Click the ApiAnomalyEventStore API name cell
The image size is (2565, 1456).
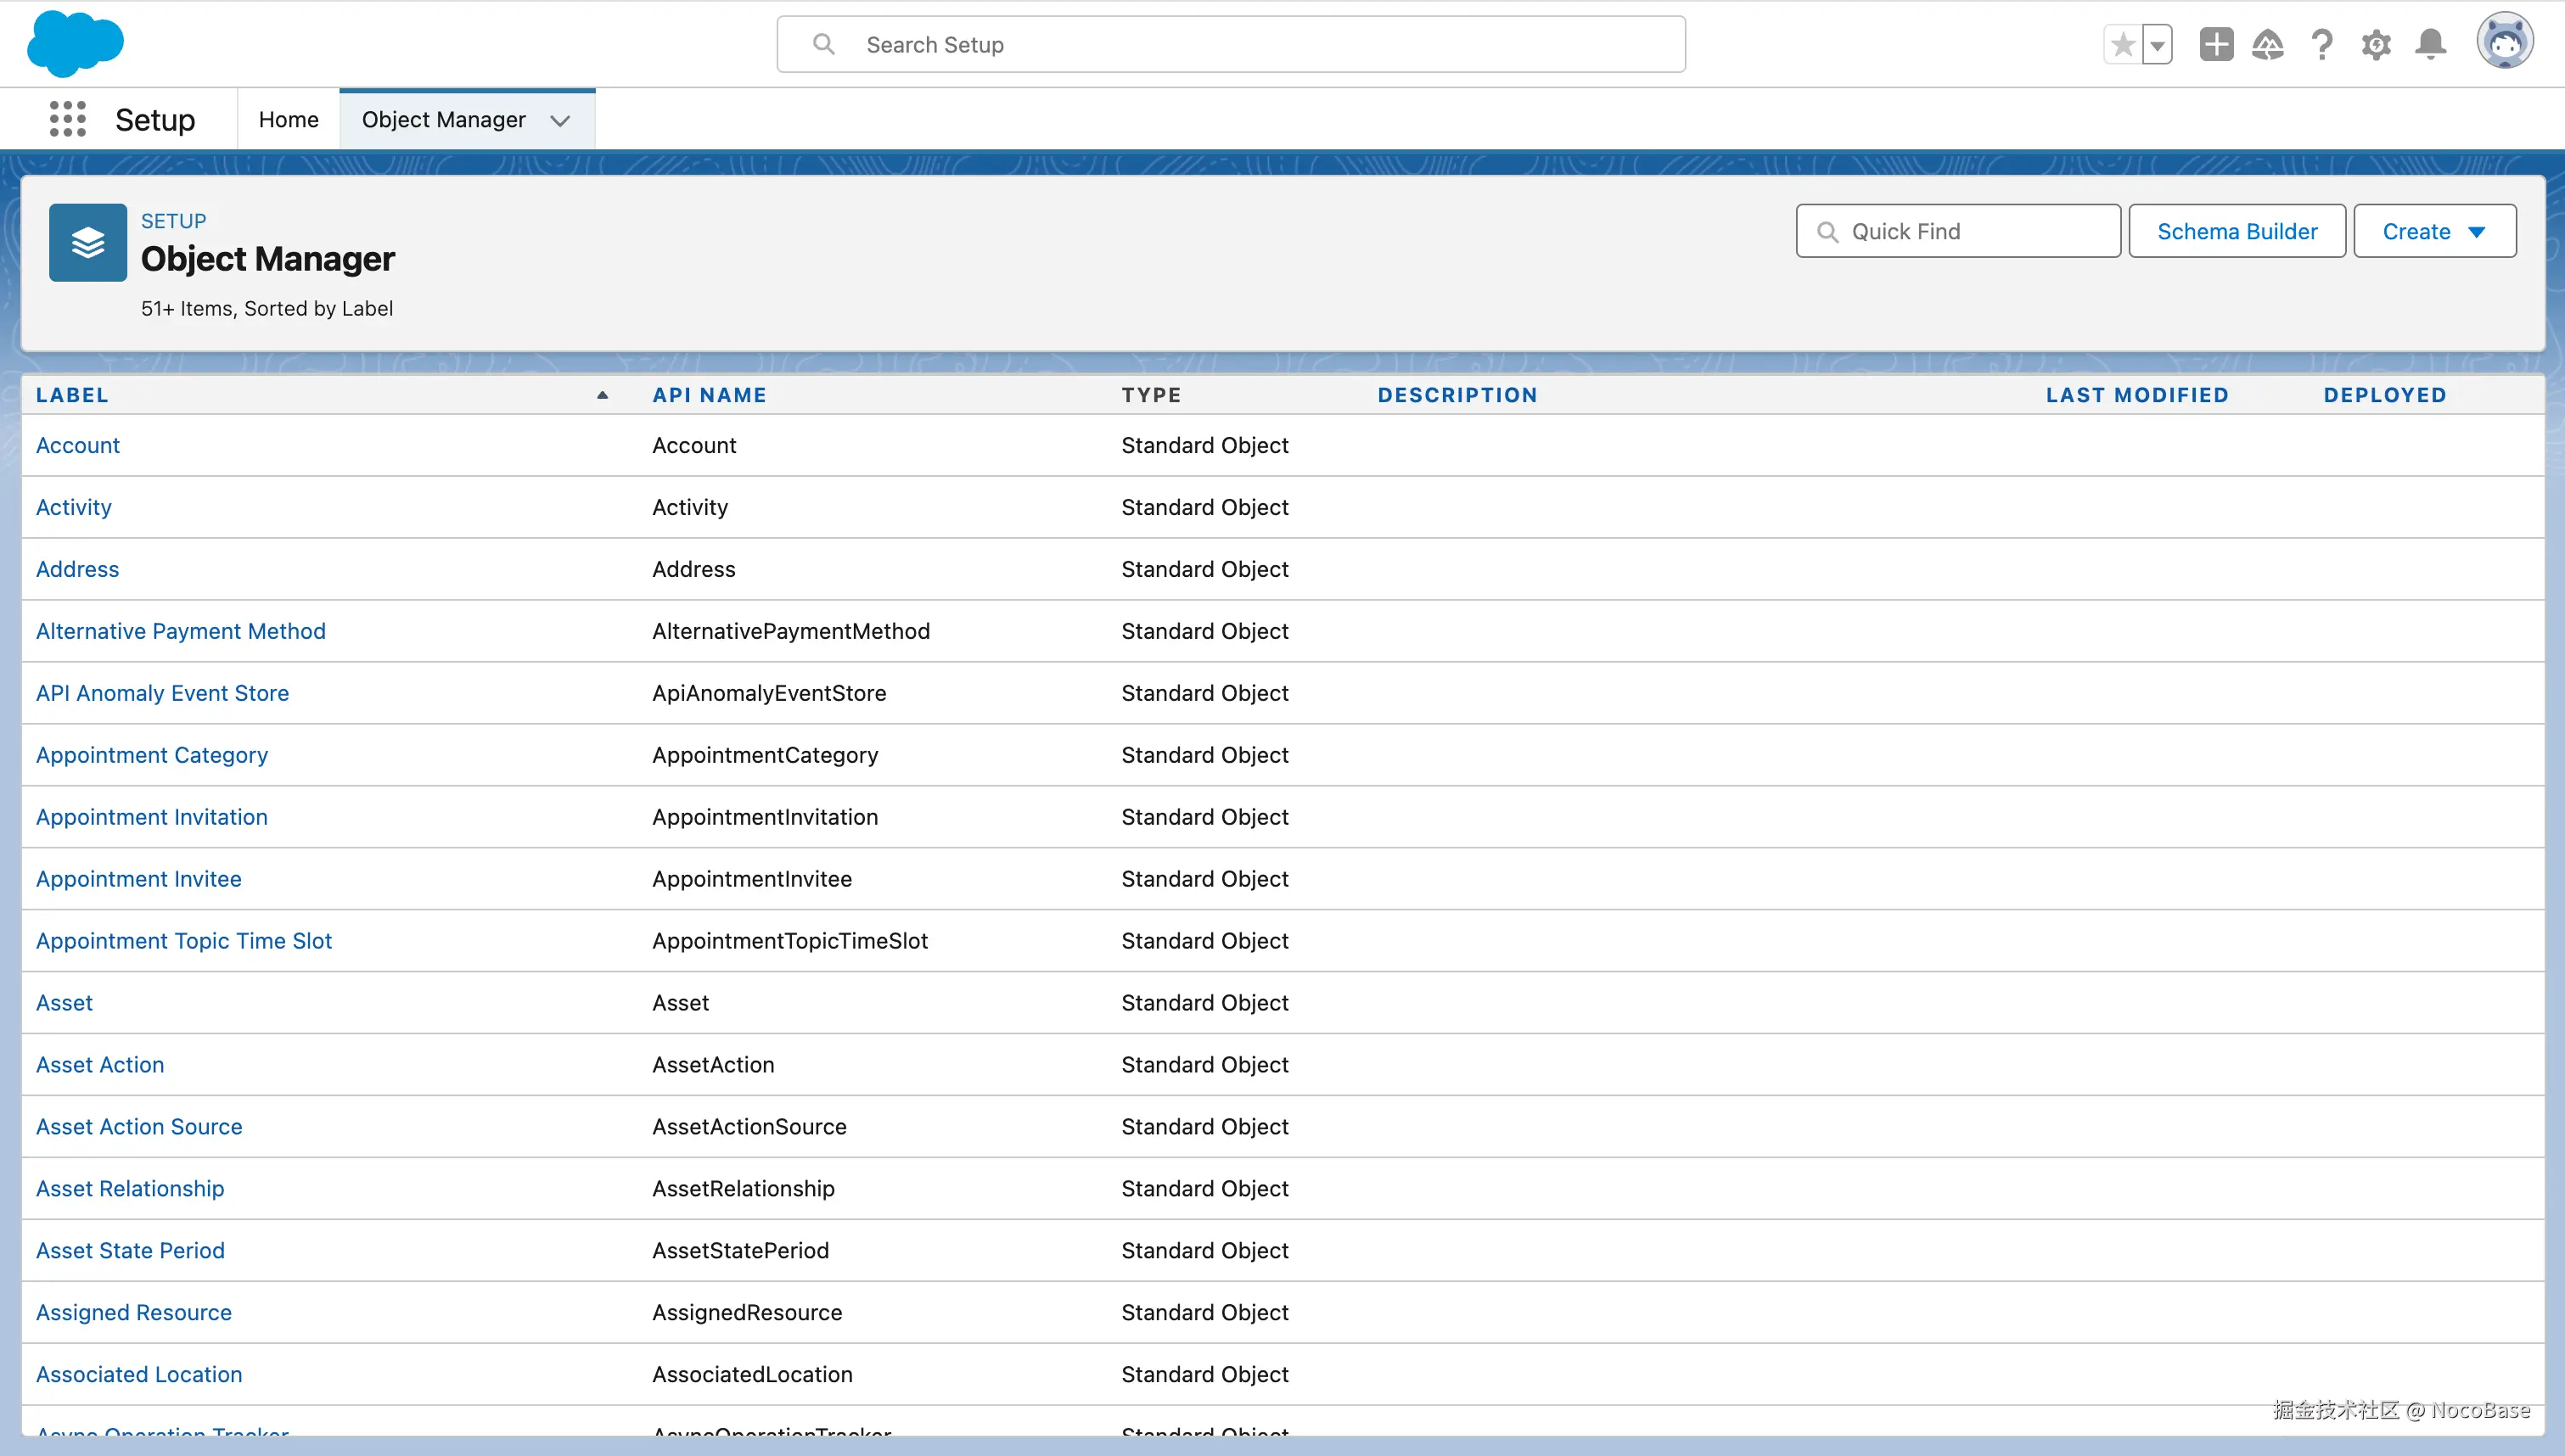769,693
